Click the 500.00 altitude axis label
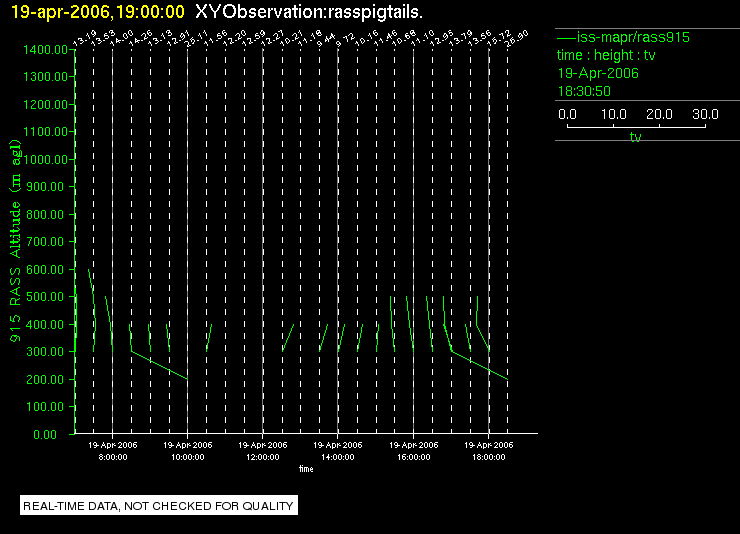Screen dimensions: 740x534 click(45, 297)
